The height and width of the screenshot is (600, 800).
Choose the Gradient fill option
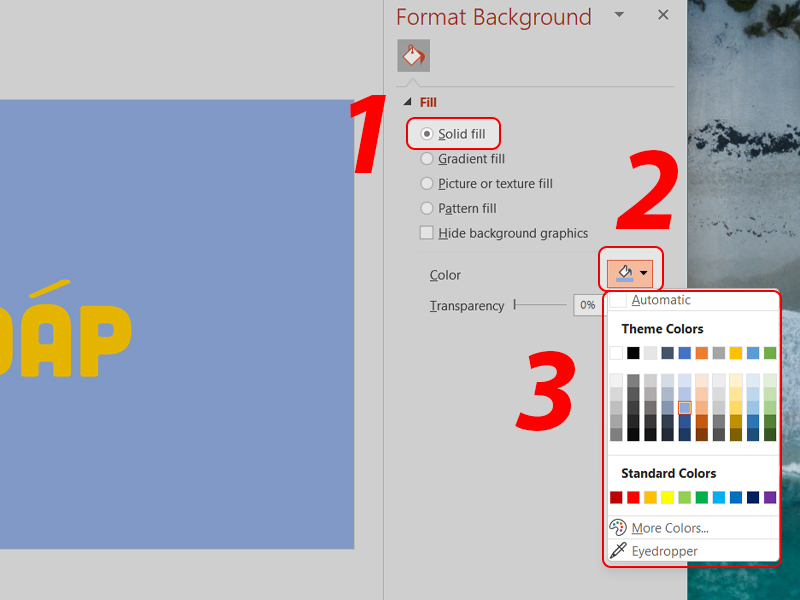tap(428, 159)
